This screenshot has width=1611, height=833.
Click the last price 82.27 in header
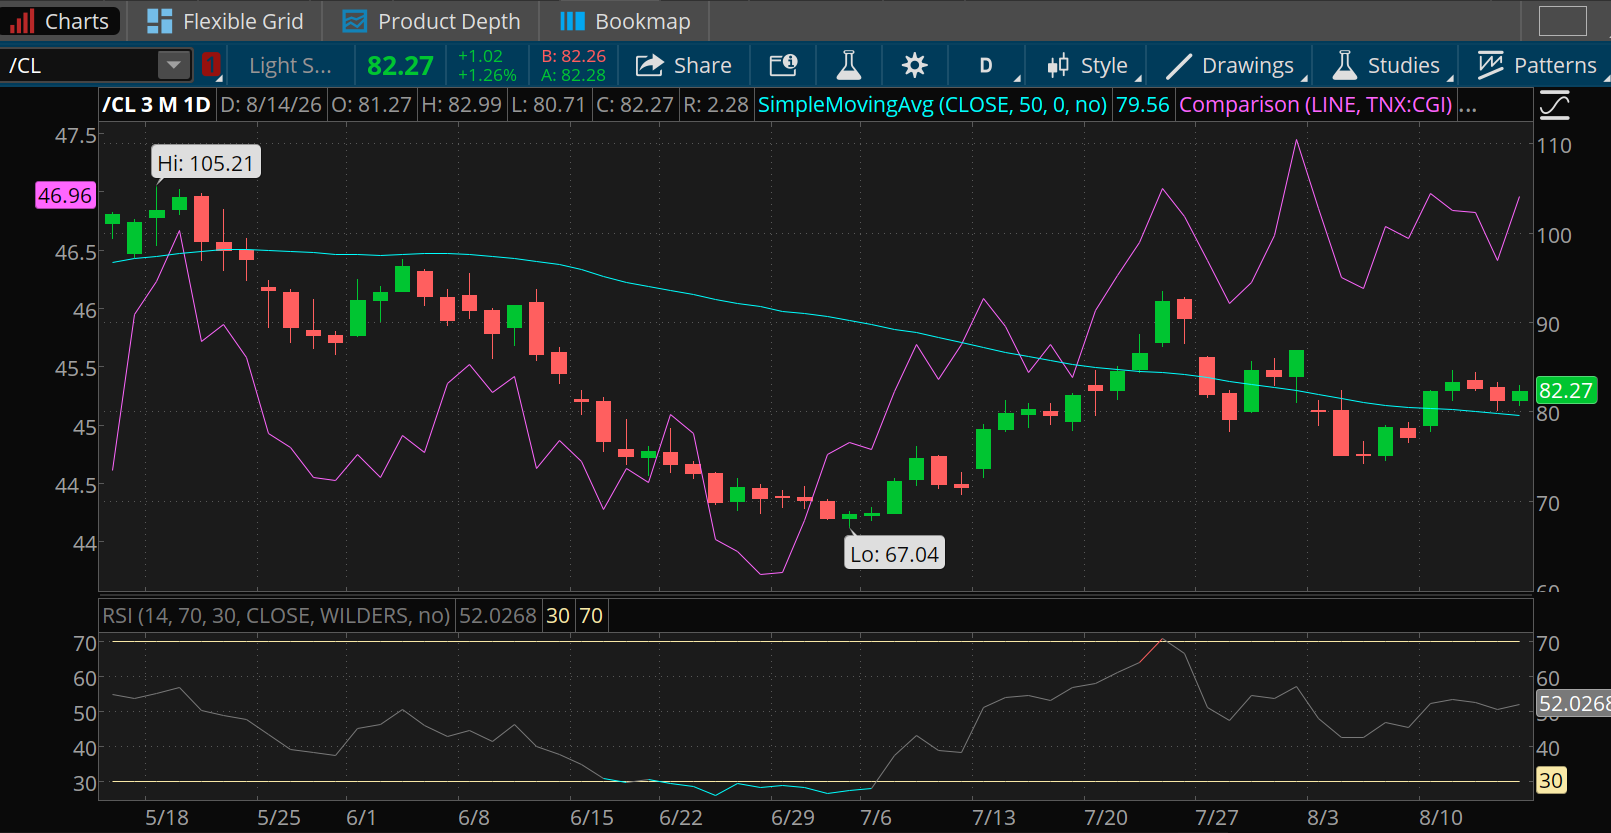400,66
